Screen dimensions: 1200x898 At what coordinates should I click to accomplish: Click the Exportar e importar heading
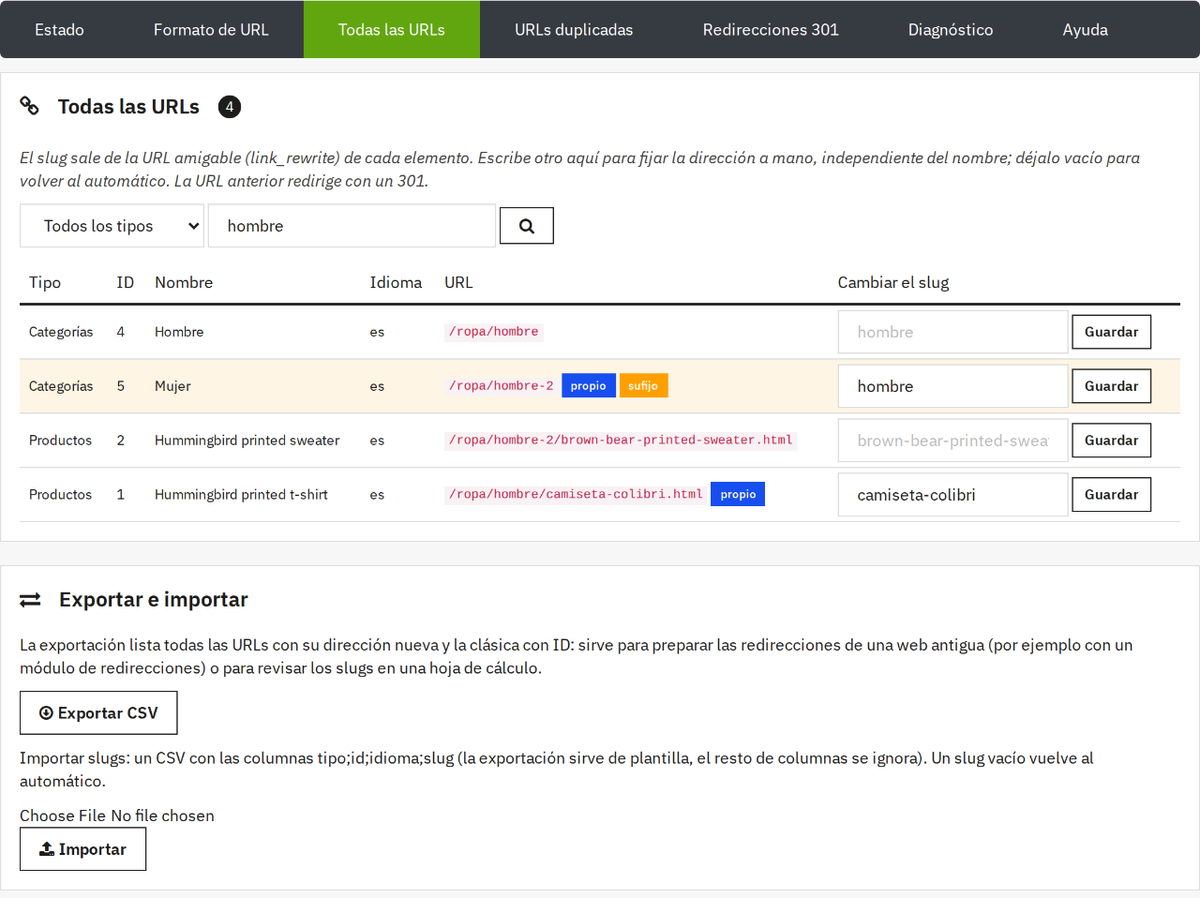153,600
